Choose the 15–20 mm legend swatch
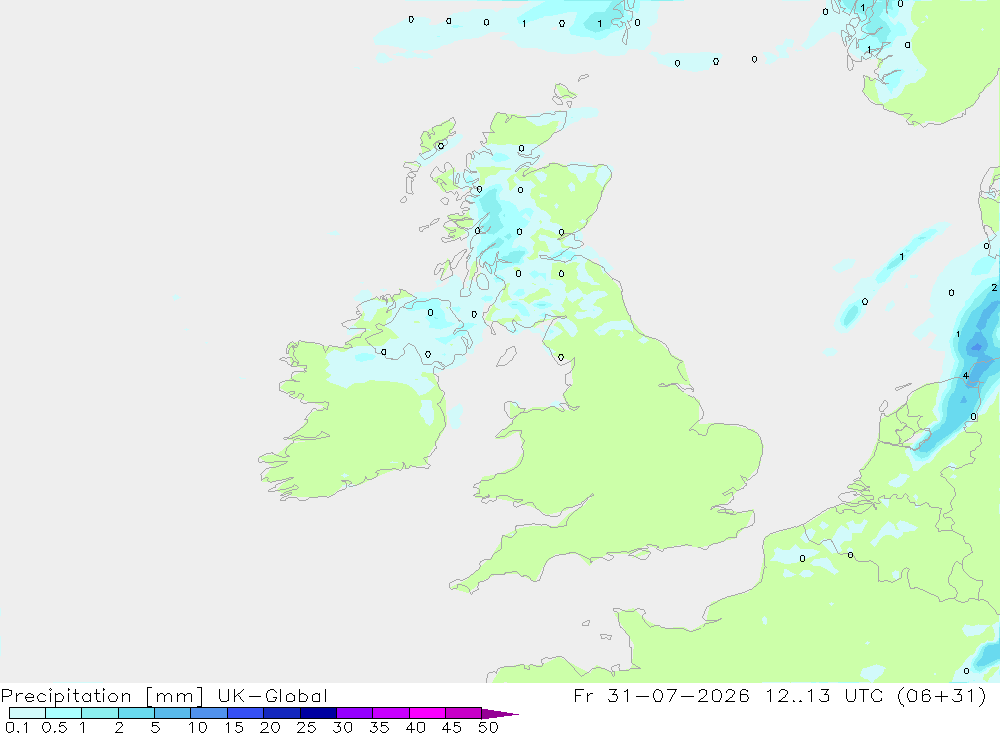This screenshot has height=733, width=1000. pos(245,713)
